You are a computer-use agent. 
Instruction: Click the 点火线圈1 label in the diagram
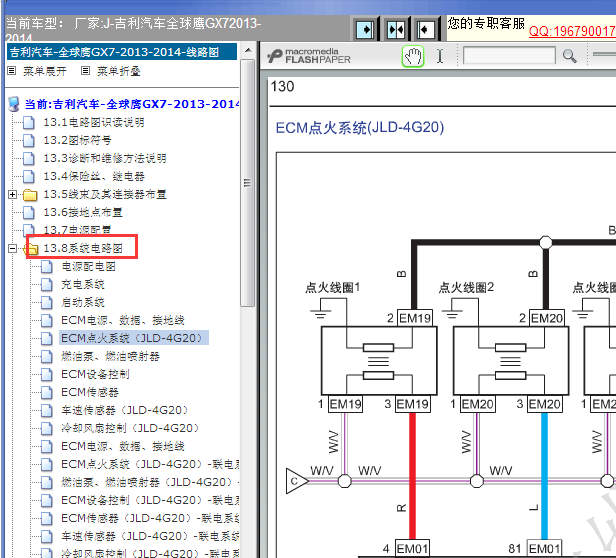pos(332,288)
